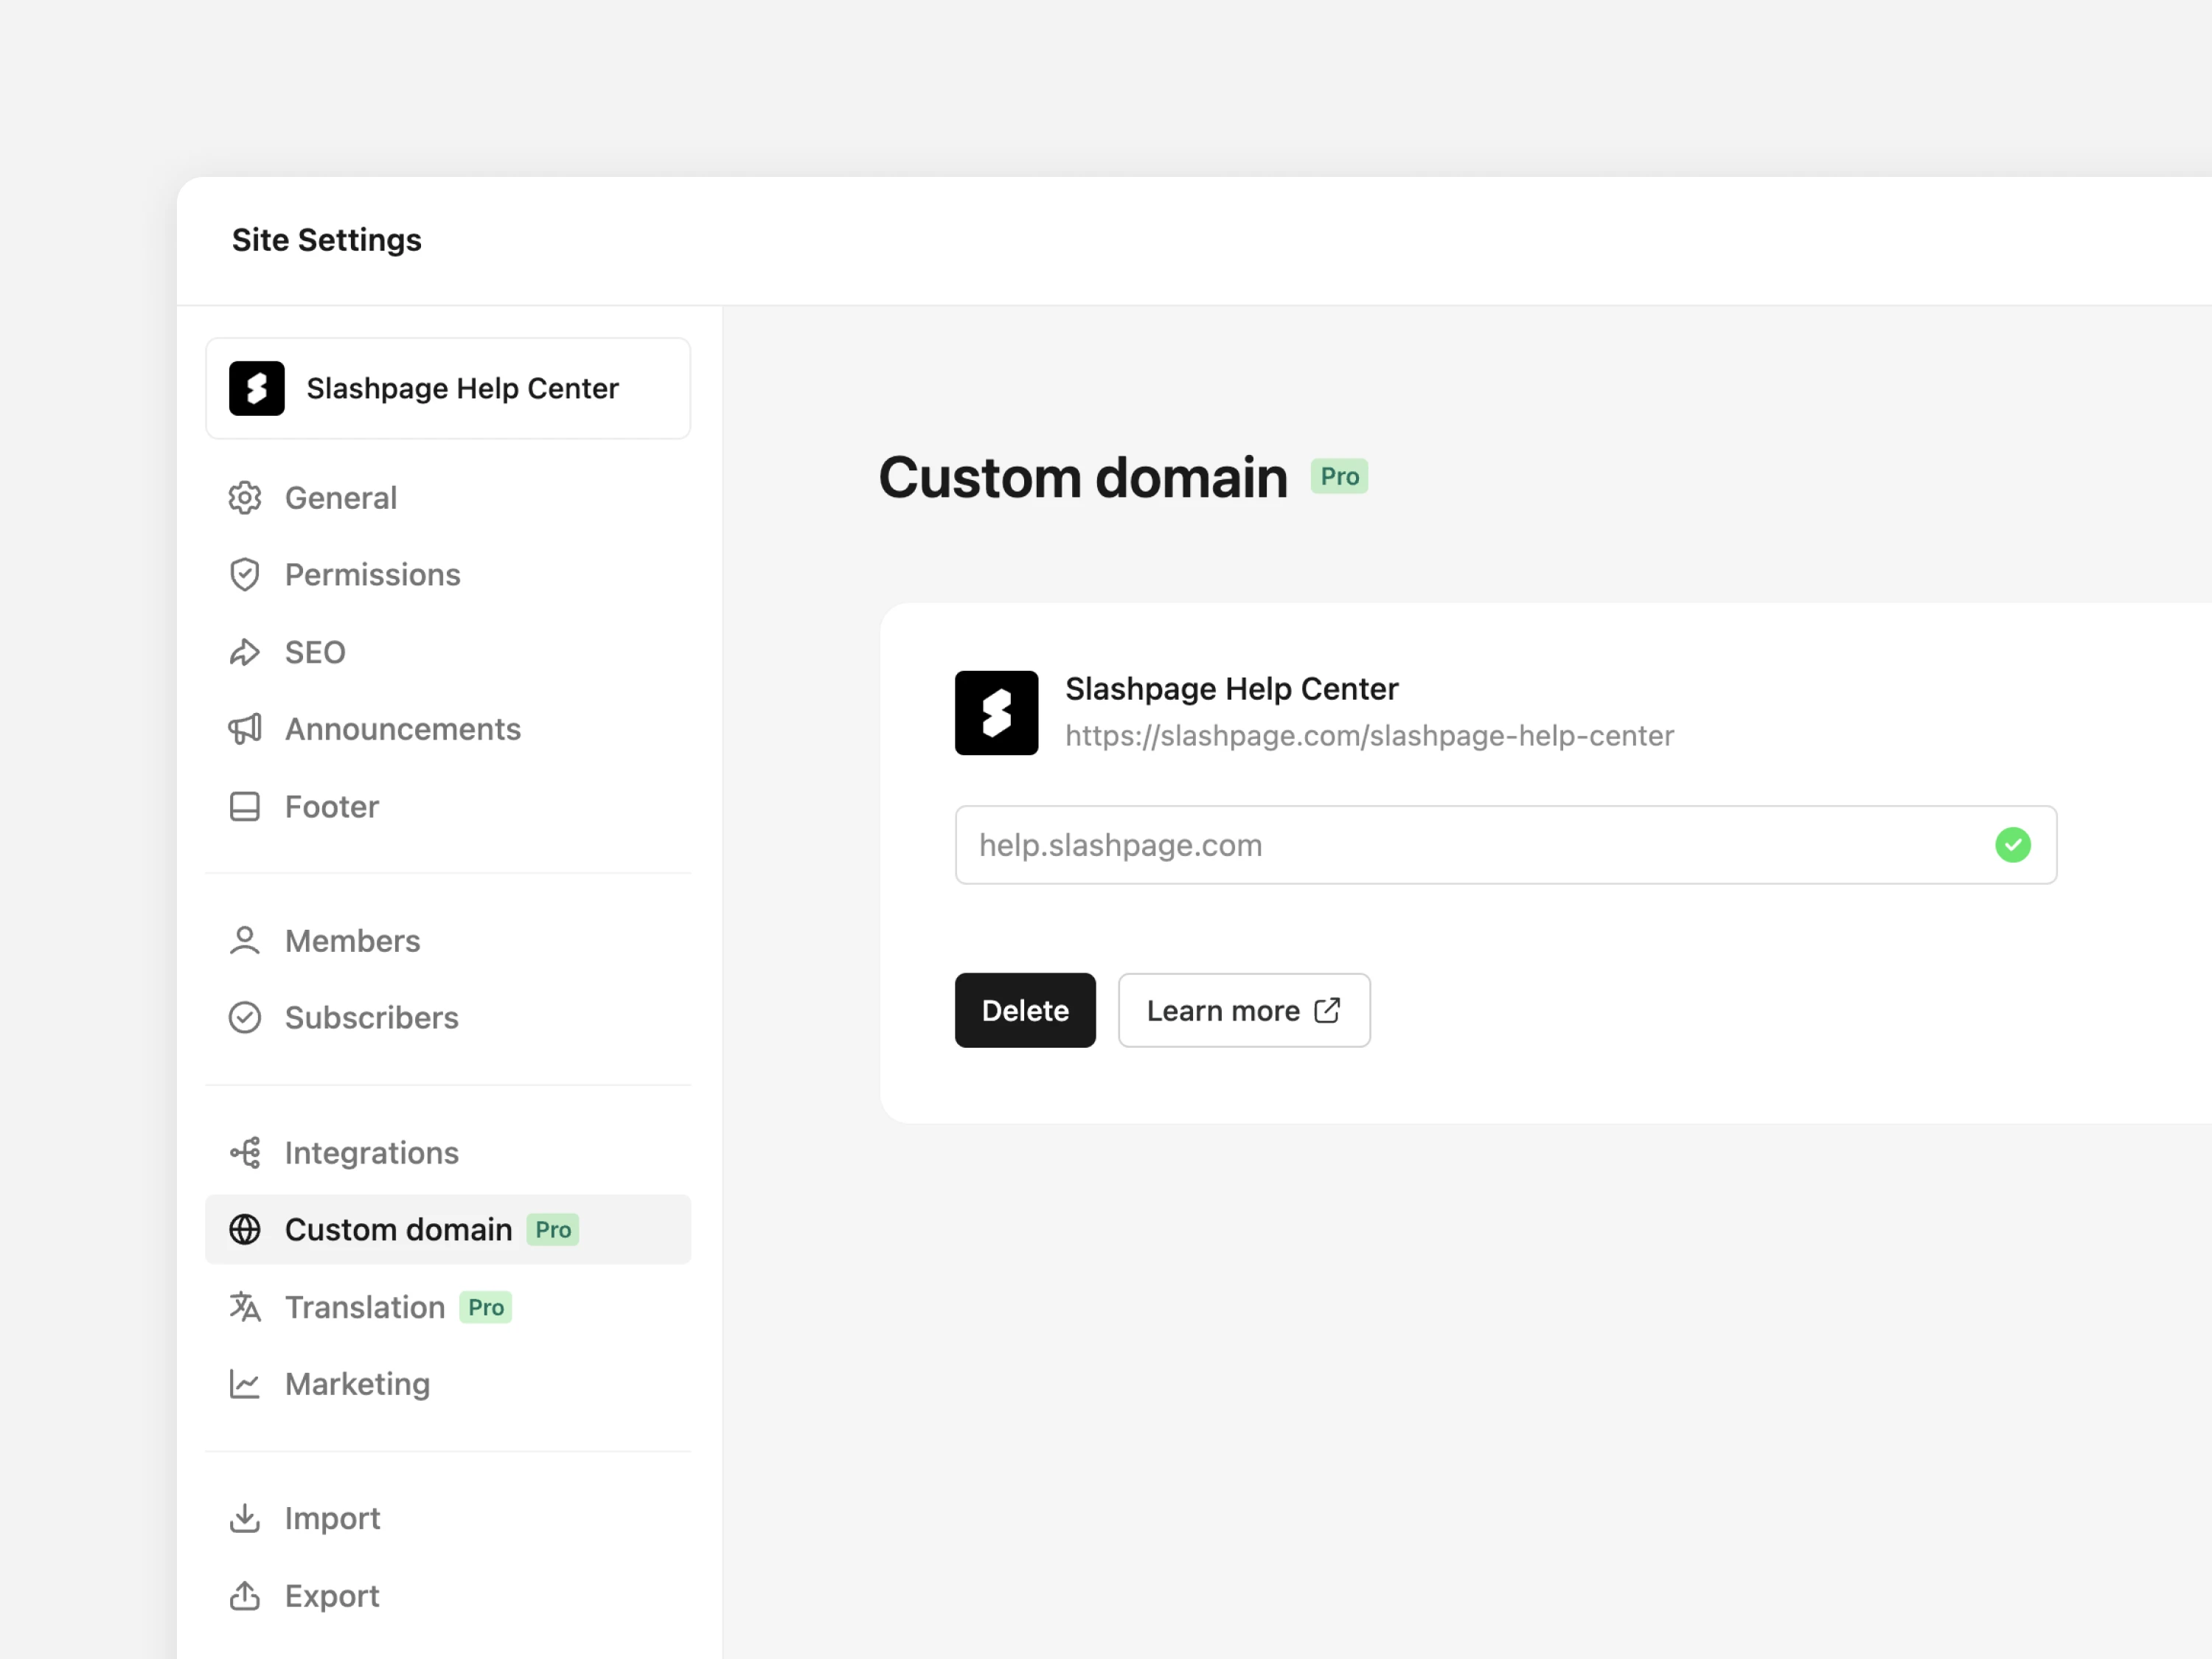The width and height of the screenshot is (2212, 1659).
Task: Click the Custom domain page heading
Action: (x=1083, y=477)
